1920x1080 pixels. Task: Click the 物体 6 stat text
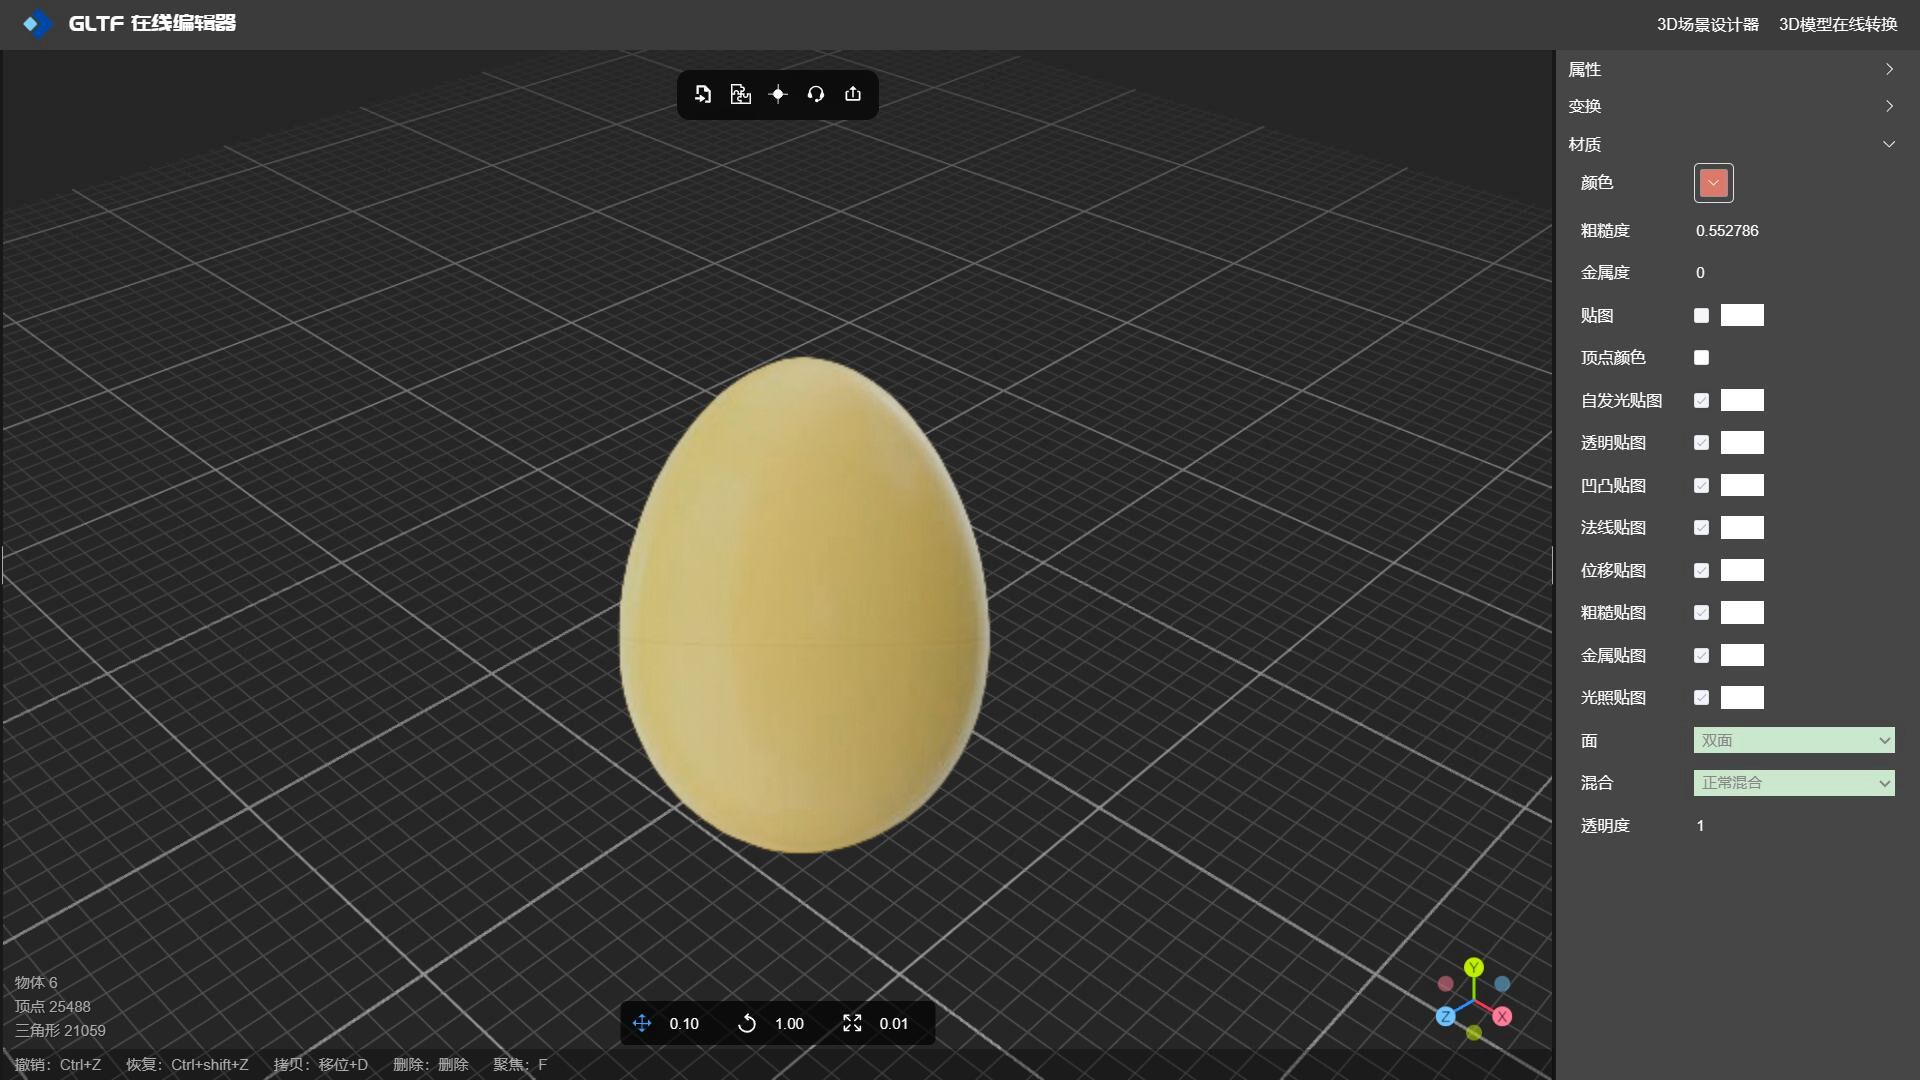click(36, 983)
